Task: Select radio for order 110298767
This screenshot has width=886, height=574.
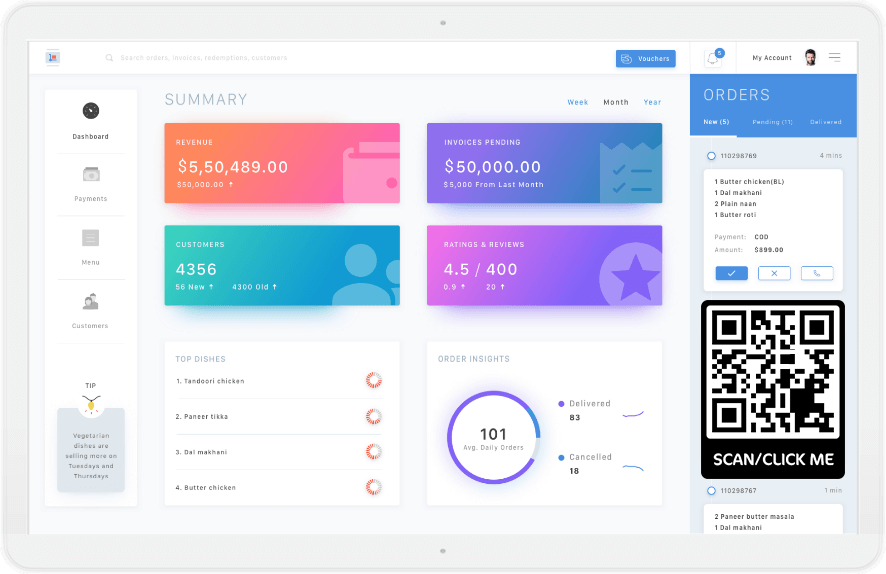Action: coord(711,491)
